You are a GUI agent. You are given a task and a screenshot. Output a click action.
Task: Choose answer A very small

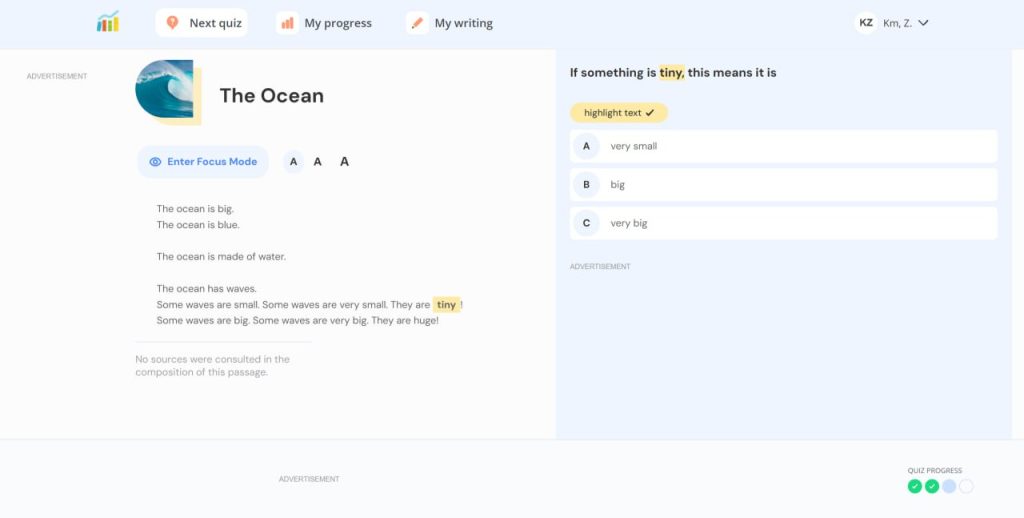[x=784, y=146]
